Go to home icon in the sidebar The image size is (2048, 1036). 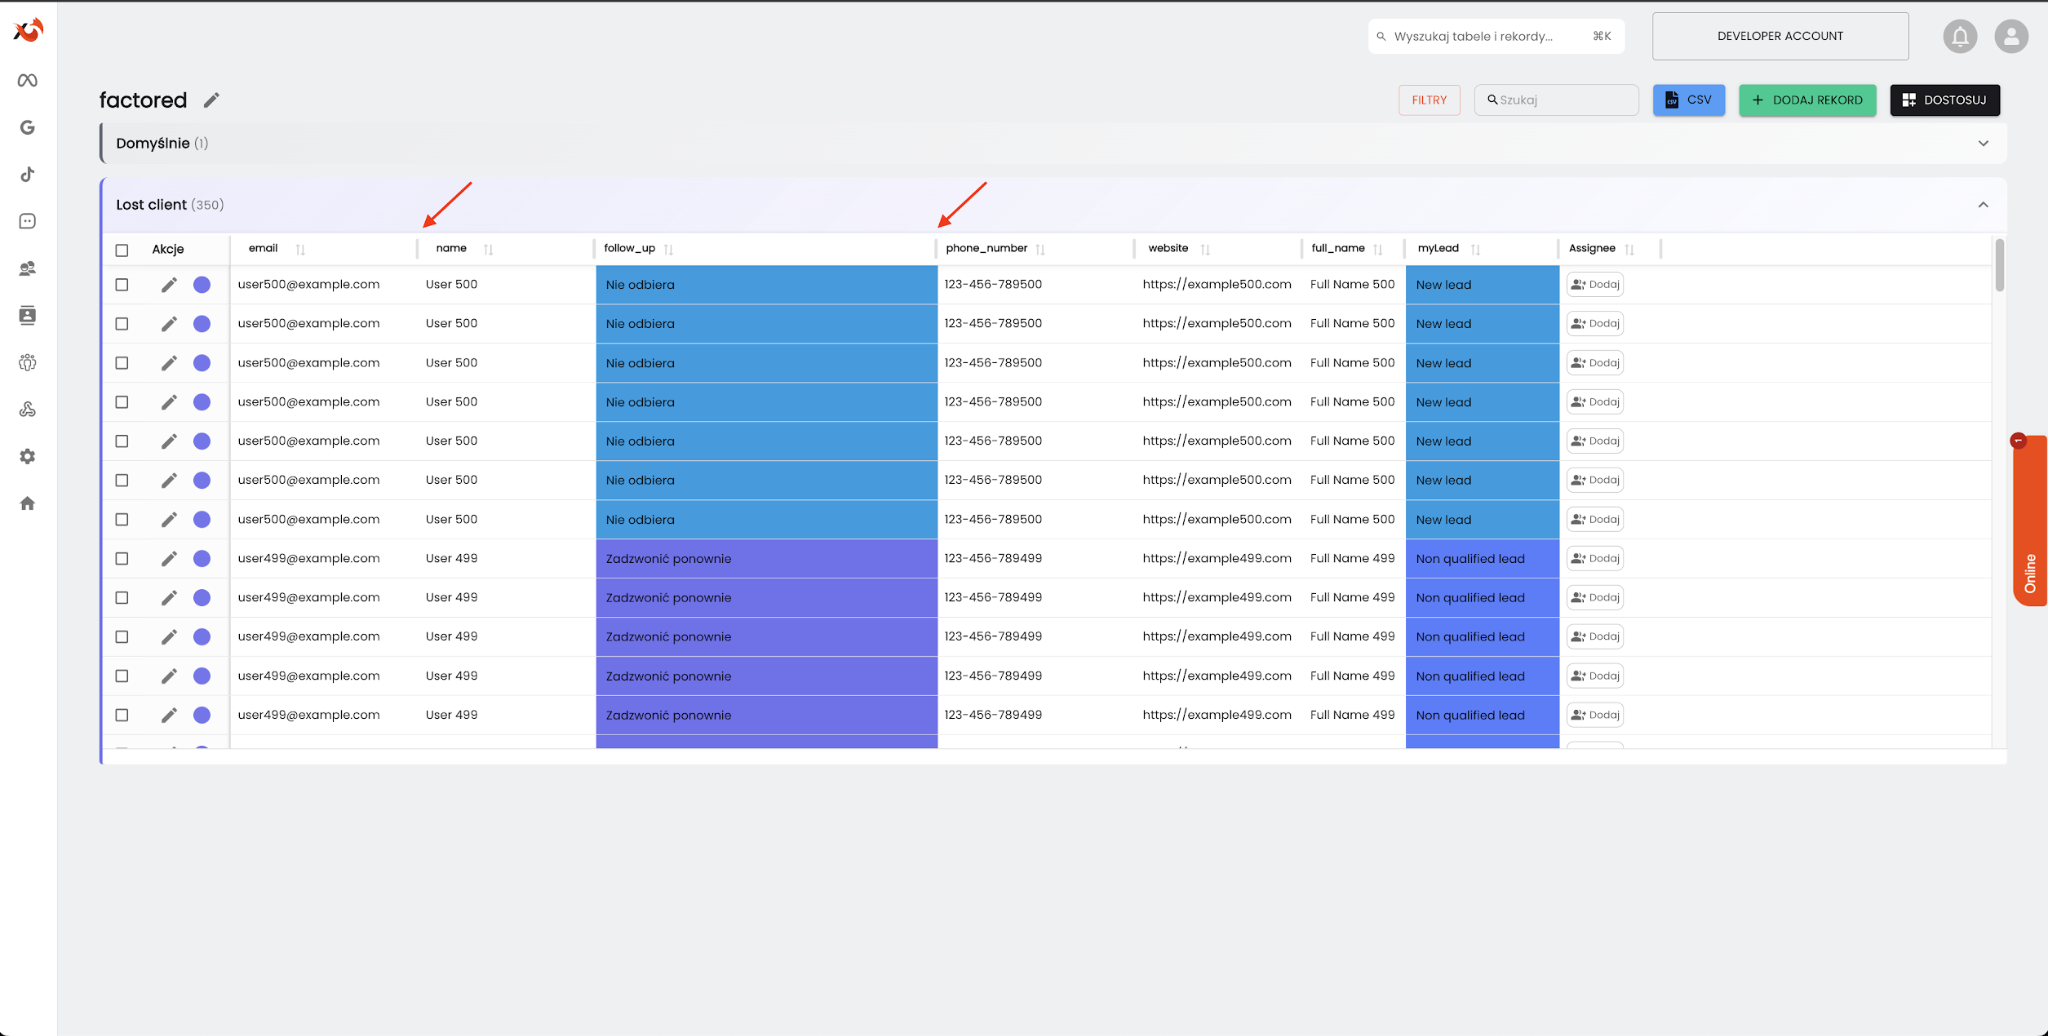click(x=28, y=503)
